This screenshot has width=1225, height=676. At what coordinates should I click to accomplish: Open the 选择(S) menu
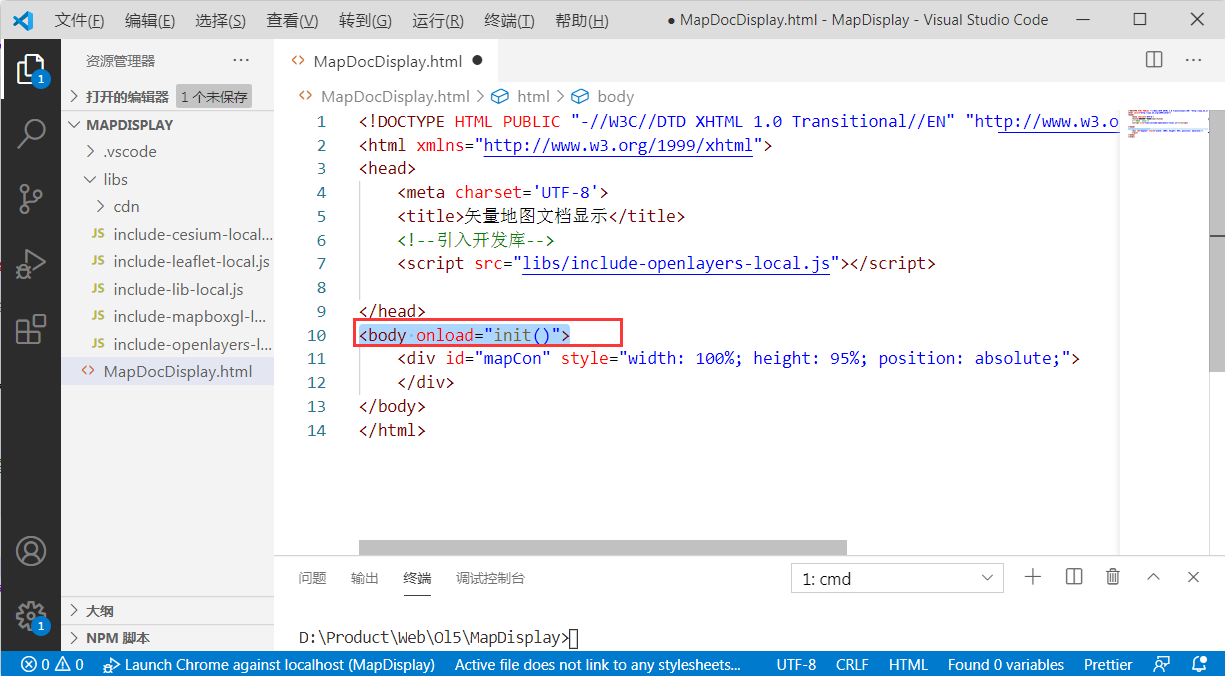coord(221,20)
